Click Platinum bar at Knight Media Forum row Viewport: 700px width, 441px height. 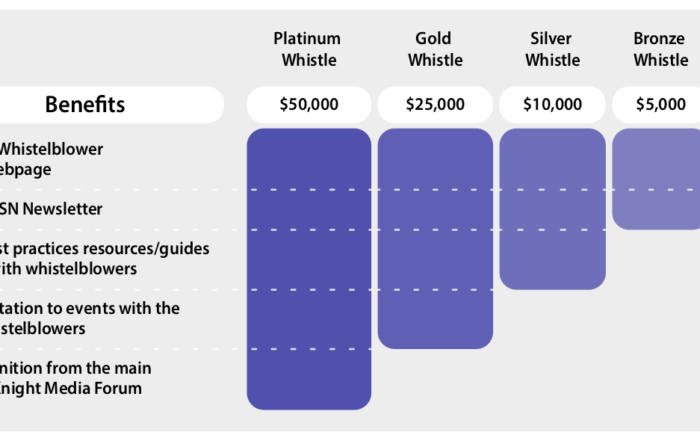(308, 379)
